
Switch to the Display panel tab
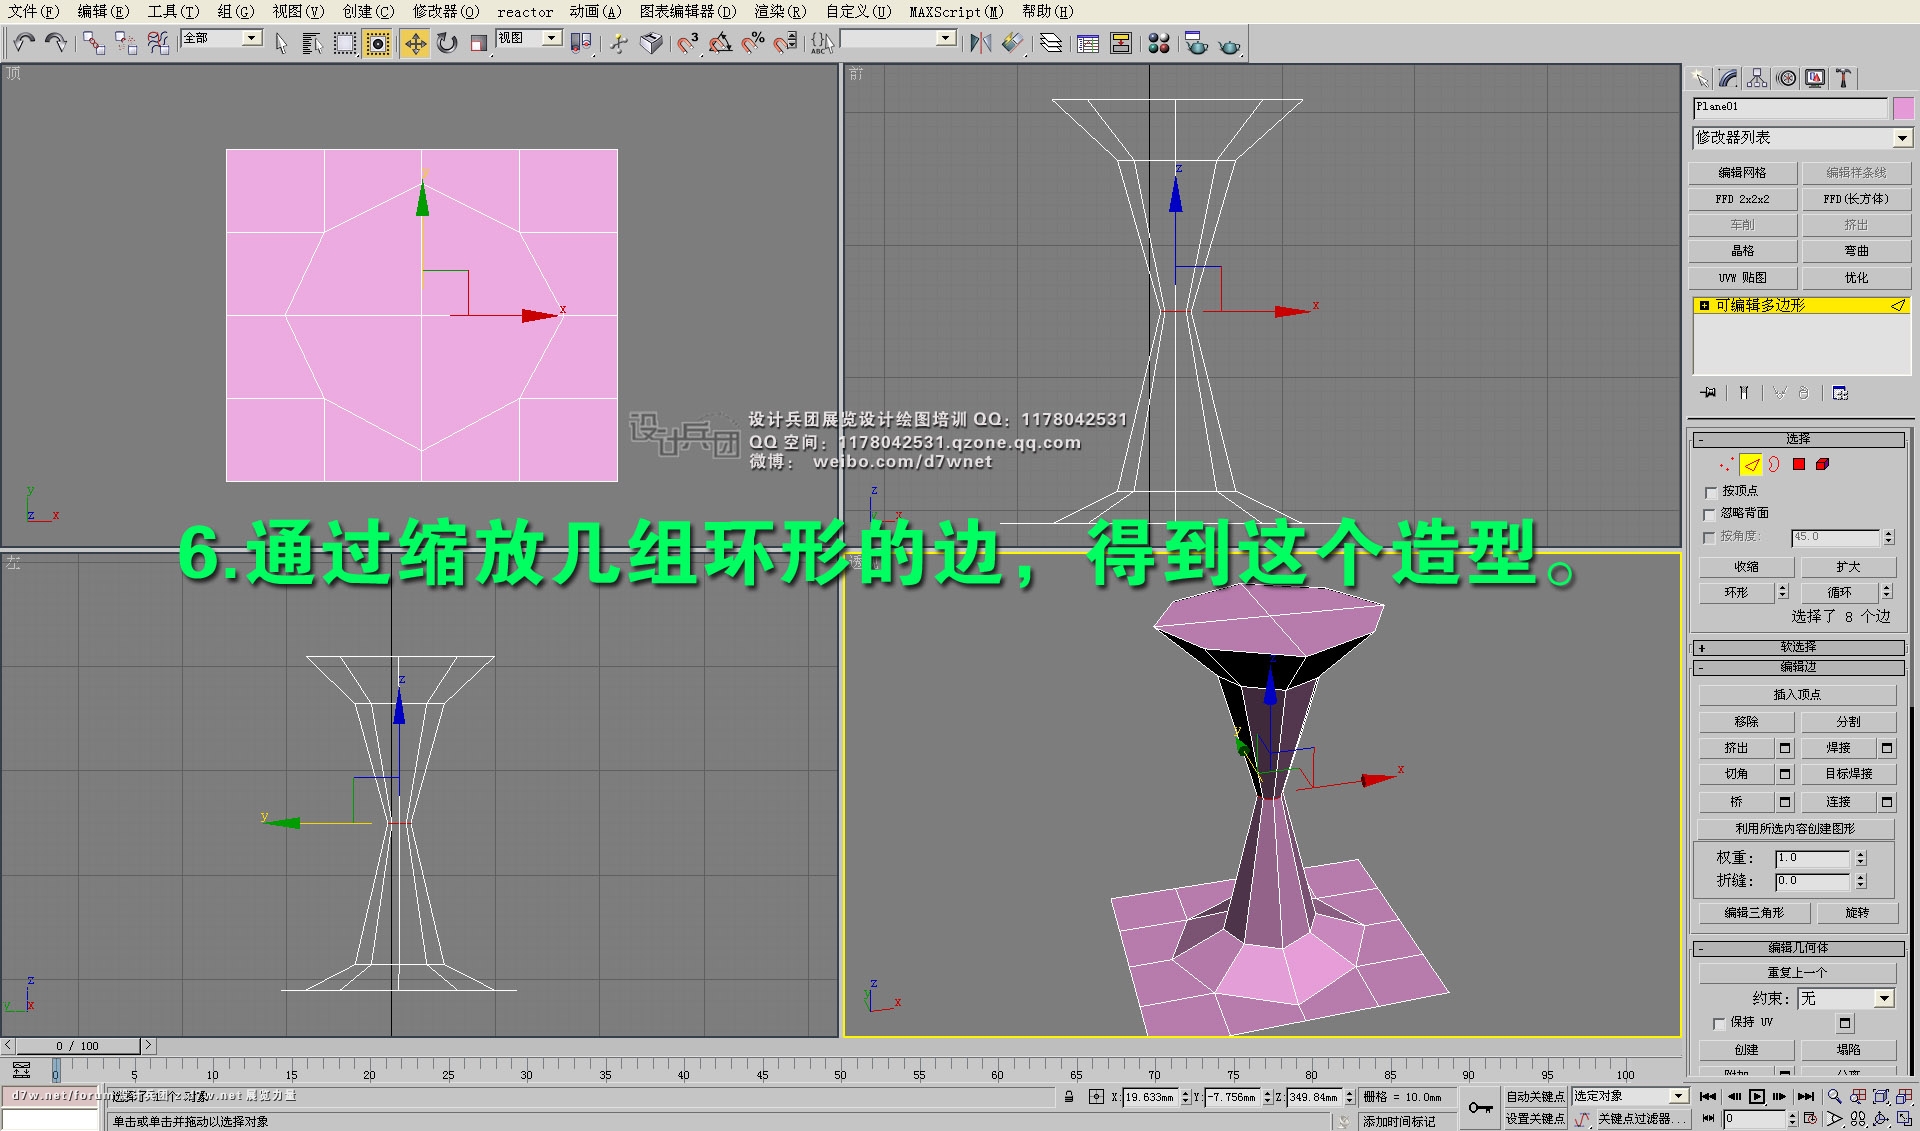pos(1815,78)
